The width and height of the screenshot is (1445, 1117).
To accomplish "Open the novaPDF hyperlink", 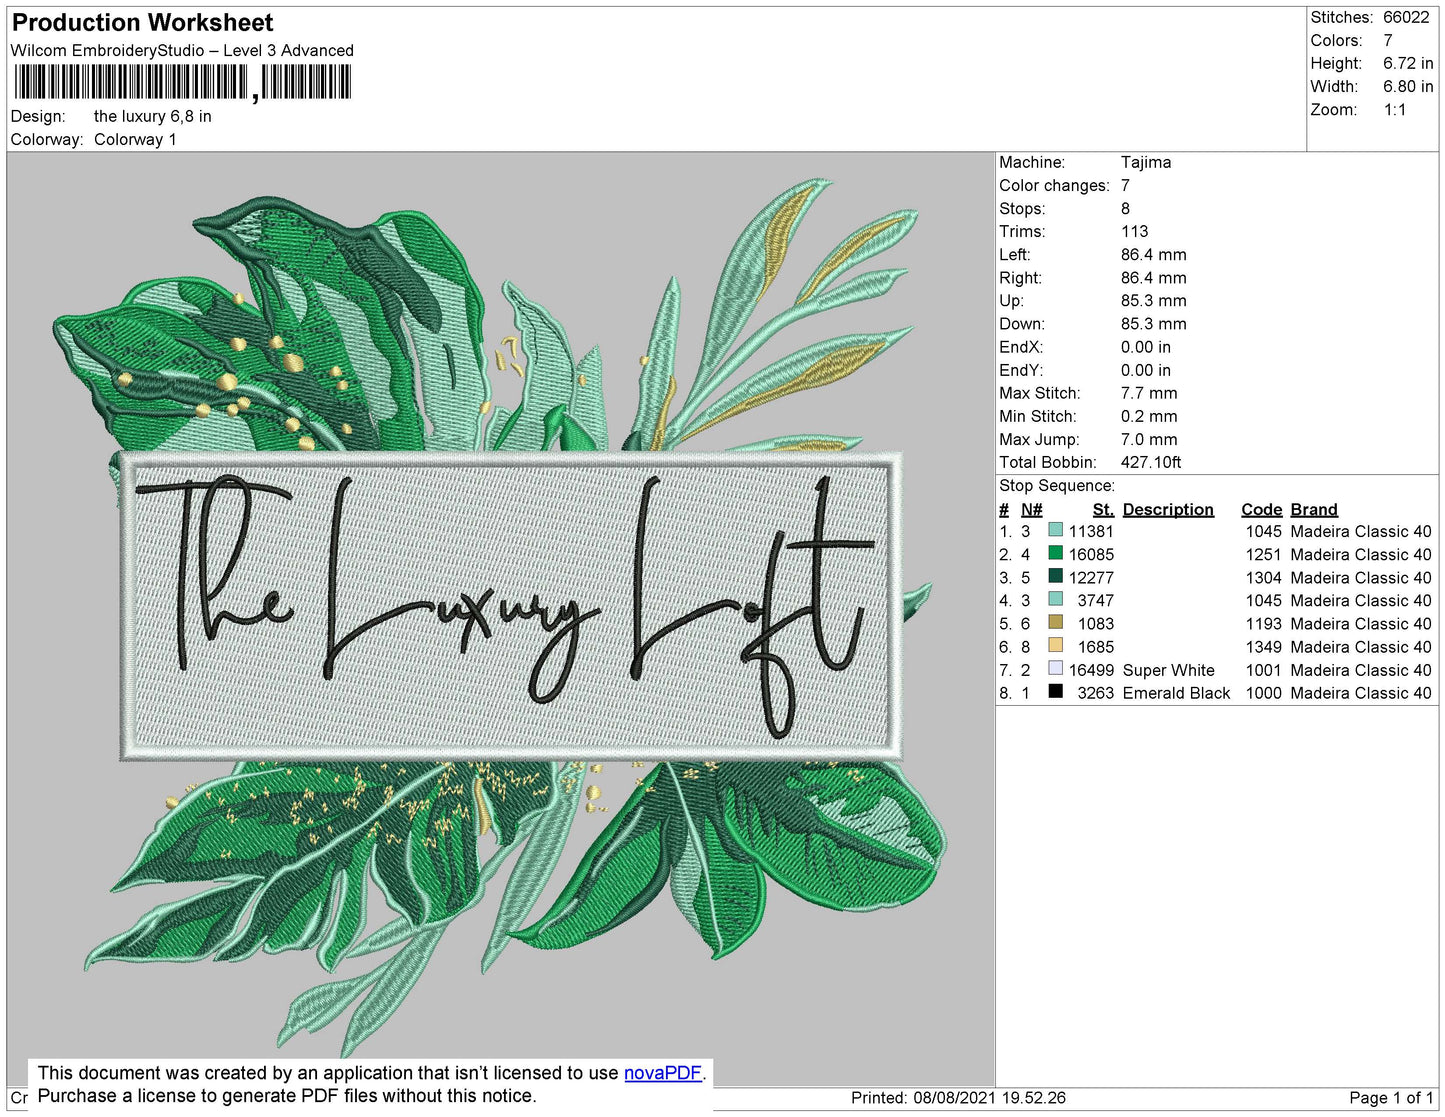I will 663,1073.
